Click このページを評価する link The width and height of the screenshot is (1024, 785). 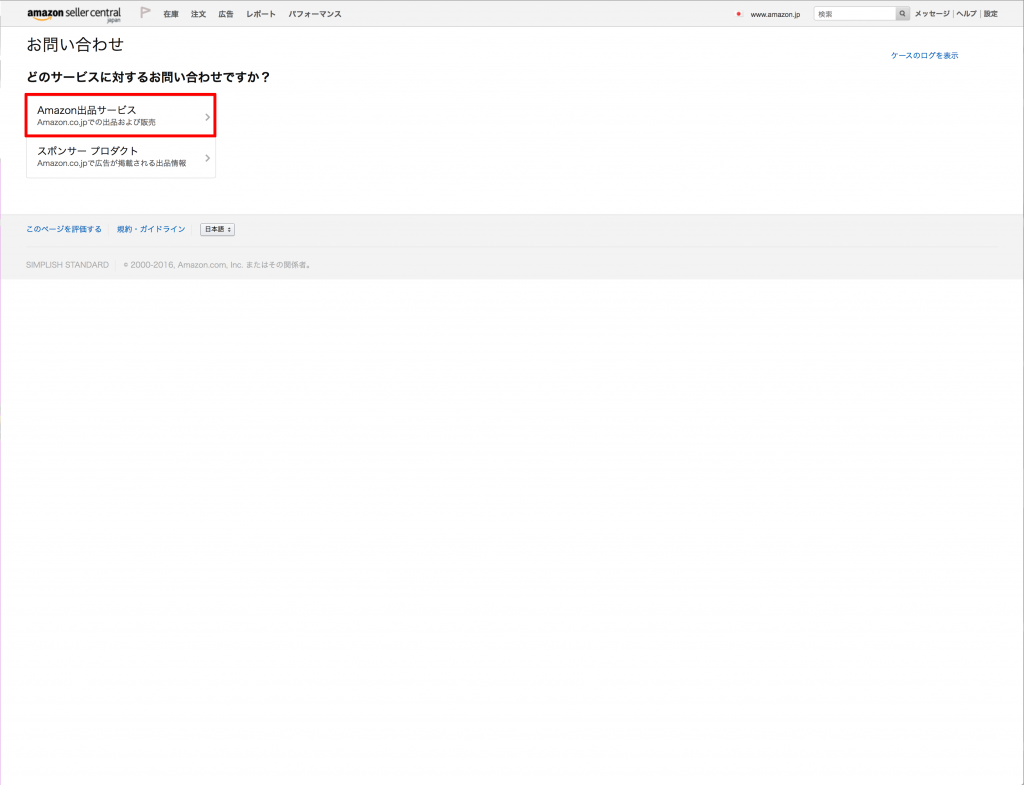64,229
